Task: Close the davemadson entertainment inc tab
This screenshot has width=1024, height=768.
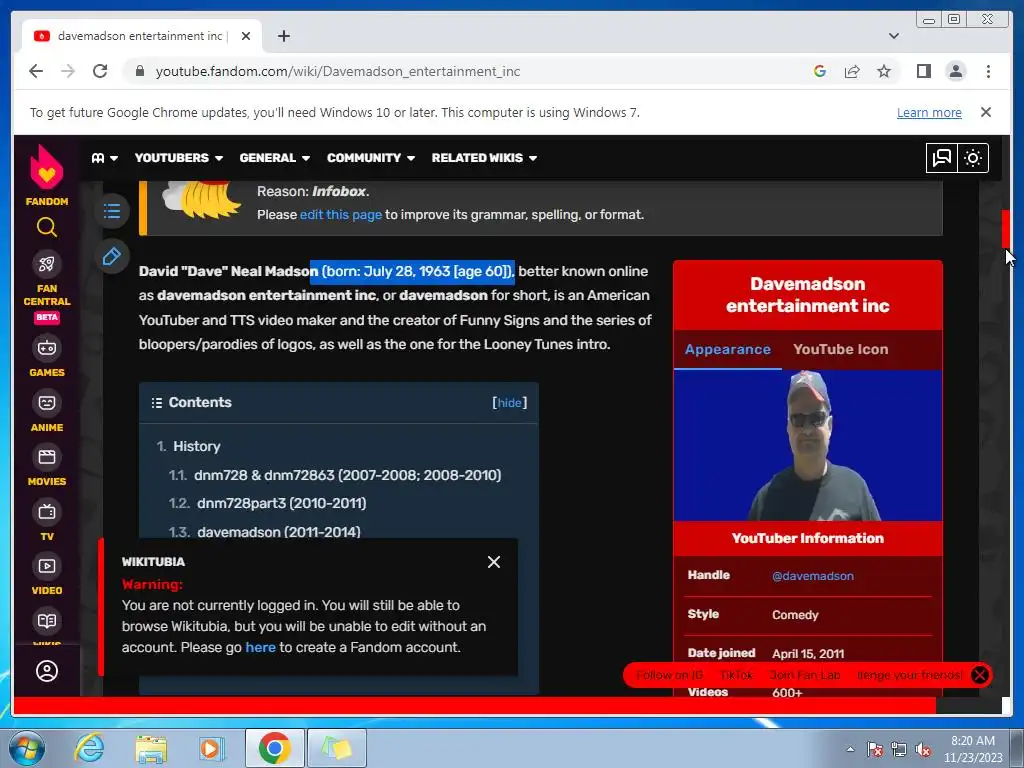Action: 246,36
